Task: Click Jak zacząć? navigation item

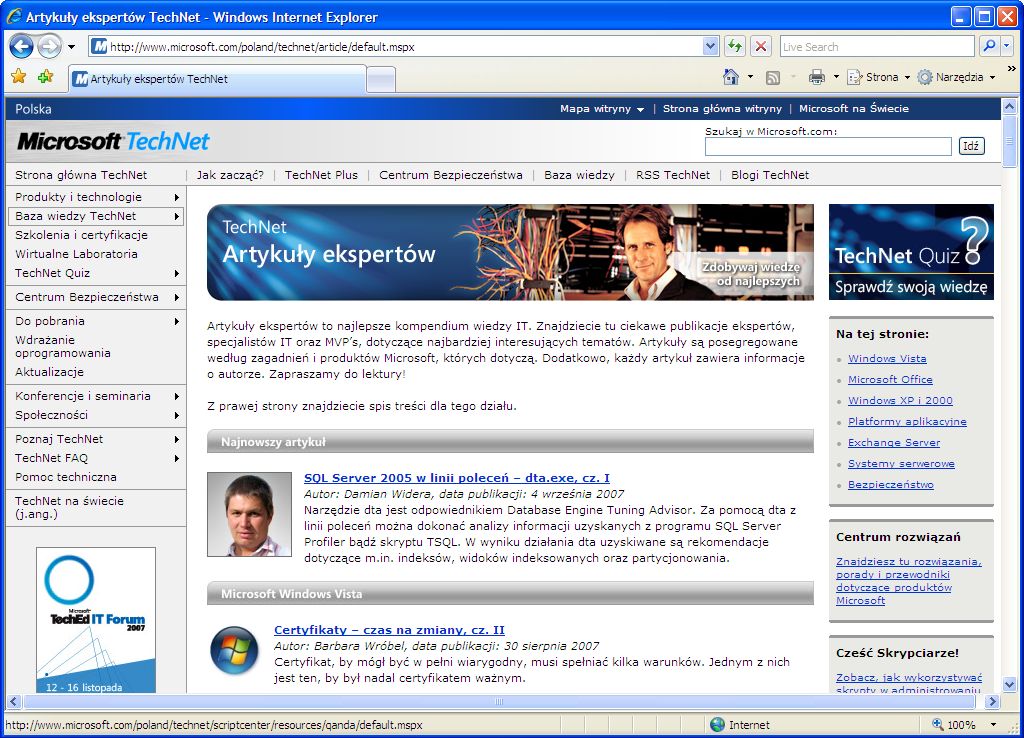Action: [230, 175]
